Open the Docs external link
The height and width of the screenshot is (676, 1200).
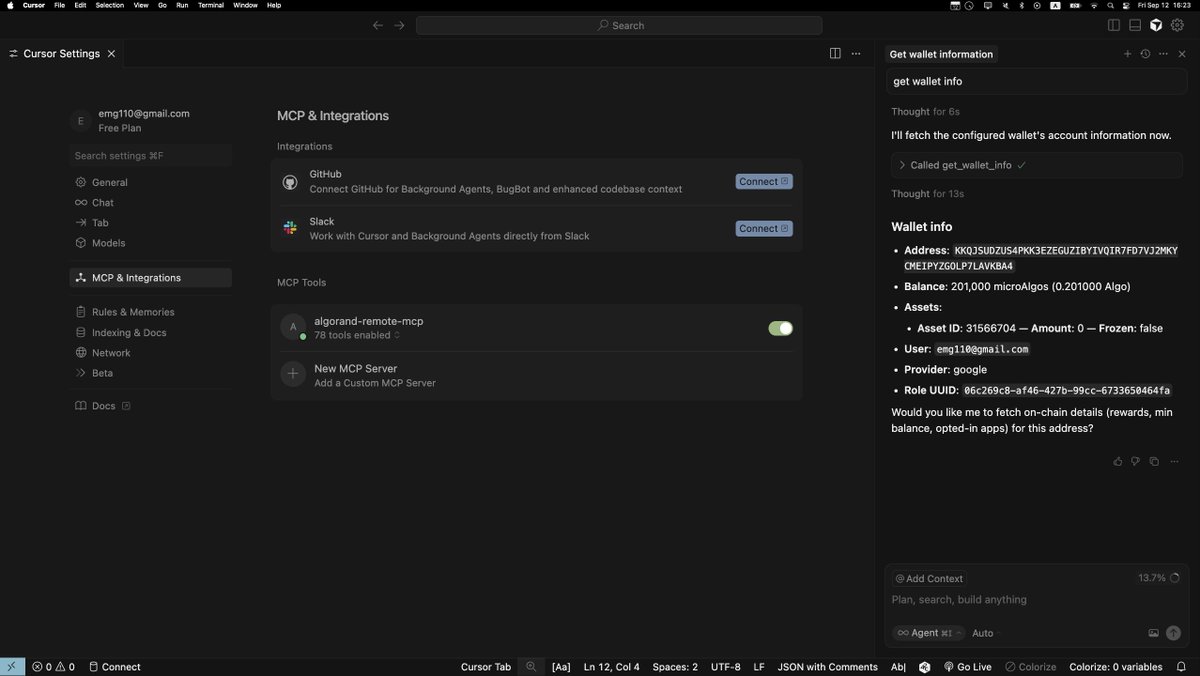pos(104,406)
